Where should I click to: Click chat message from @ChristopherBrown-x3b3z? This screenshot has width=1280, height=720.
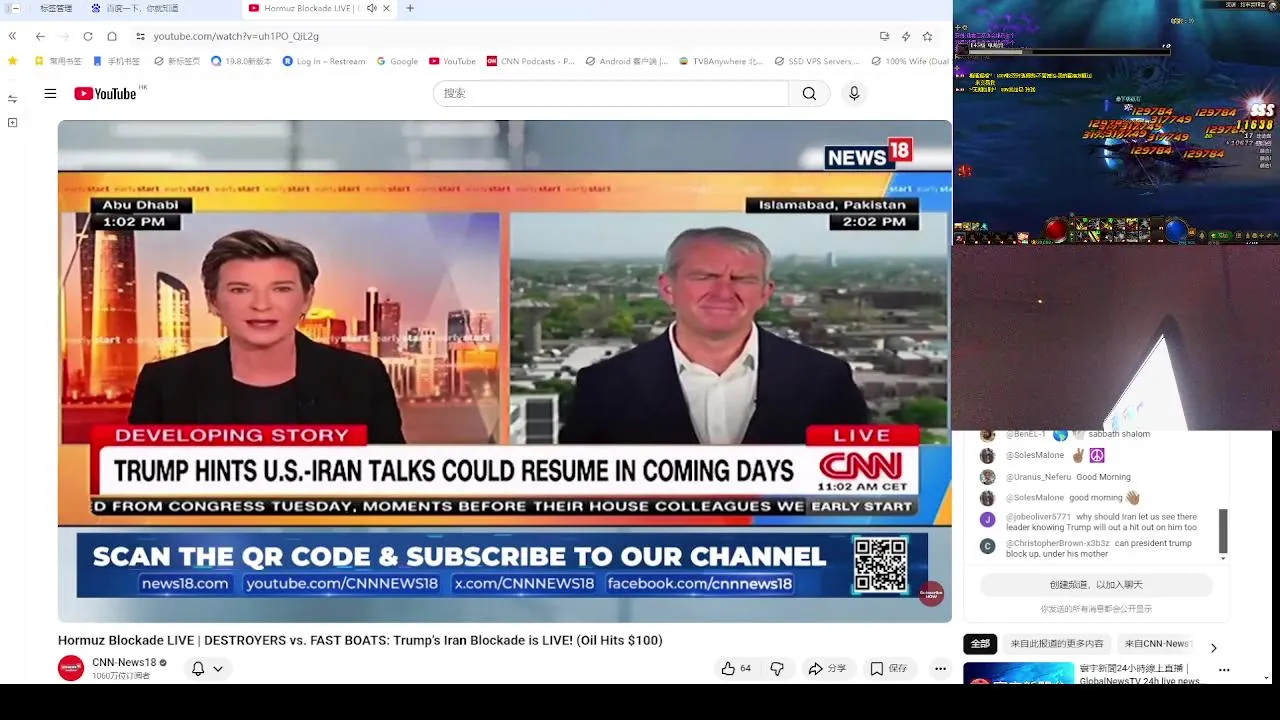point(1098,548)
